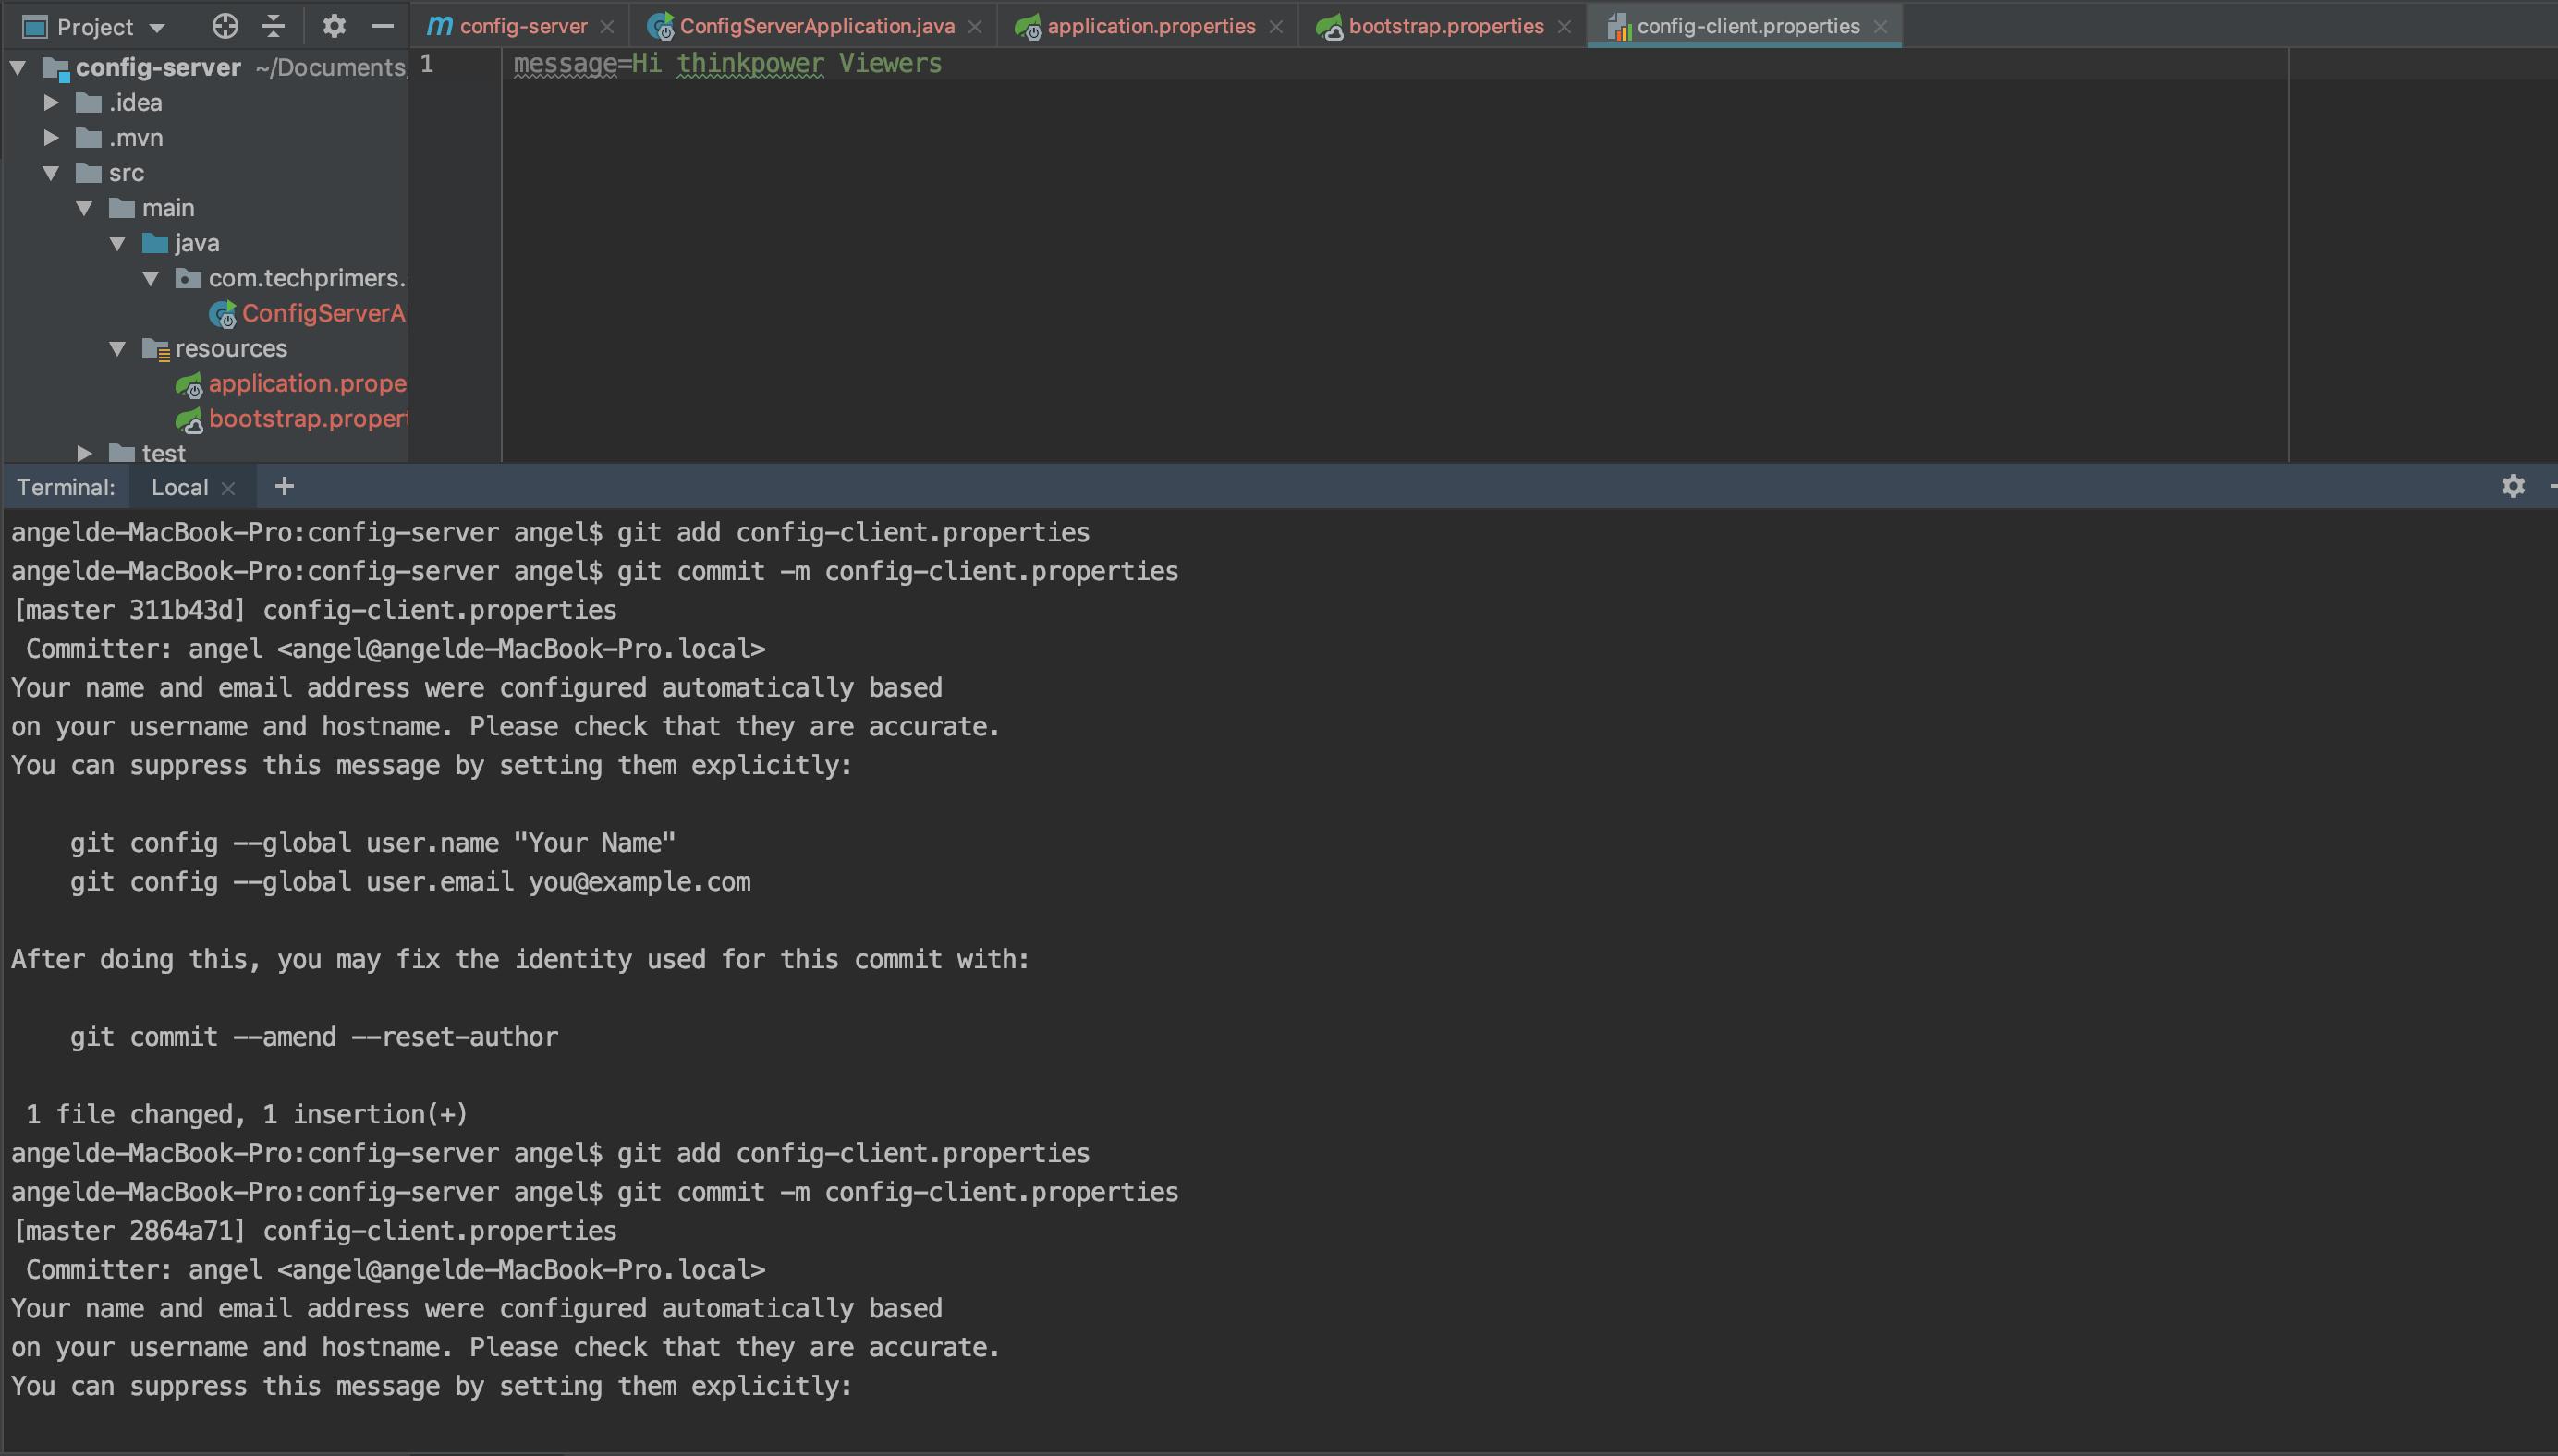Click the word Viewers in editor
Image resolution: width=2558 pixels, height=1456 pixels.
click(890, 63)
